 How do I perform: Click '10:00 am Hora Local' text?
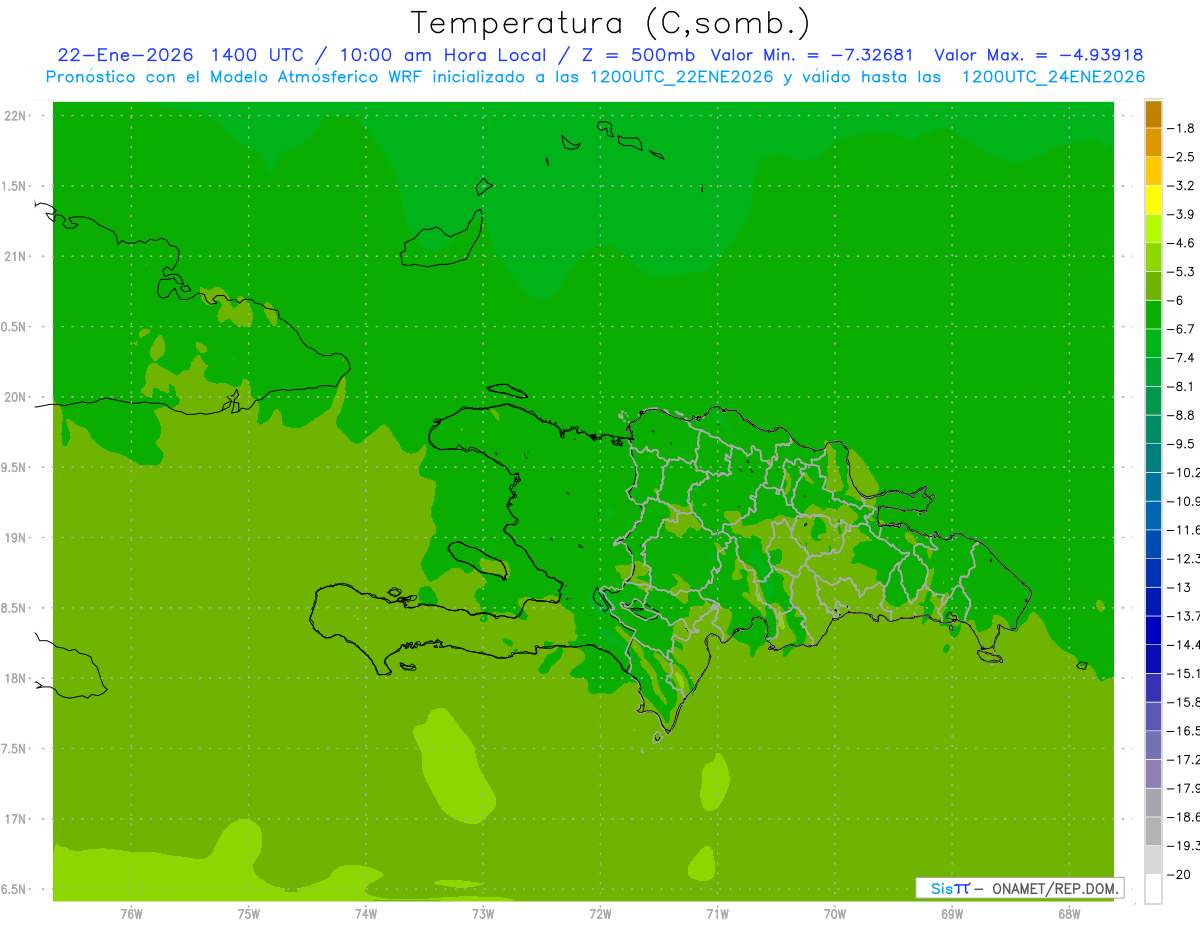[x=443, y=55]
